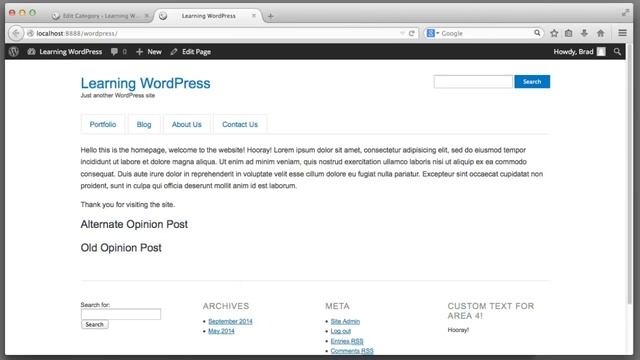
Task: Close the Learning WordPress tab
Action: coord(253,16)
